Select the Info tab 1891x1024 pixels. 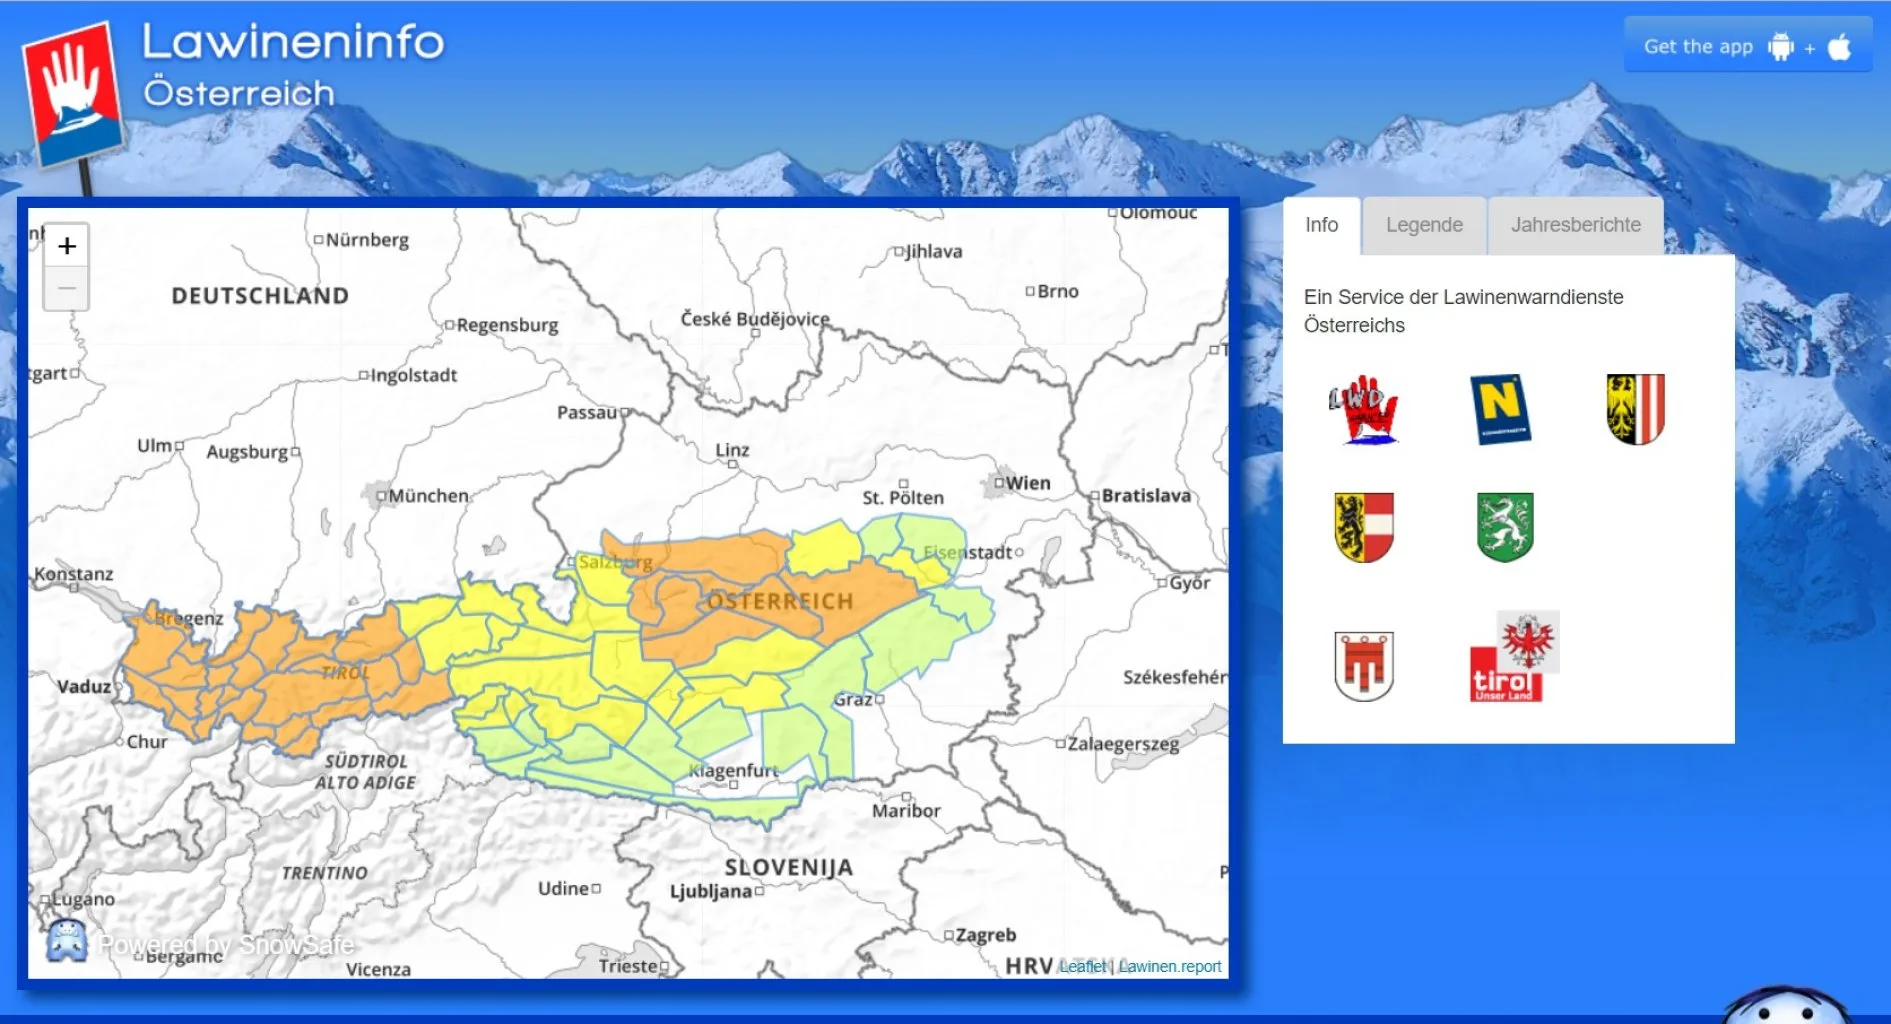click(1321, 225)
